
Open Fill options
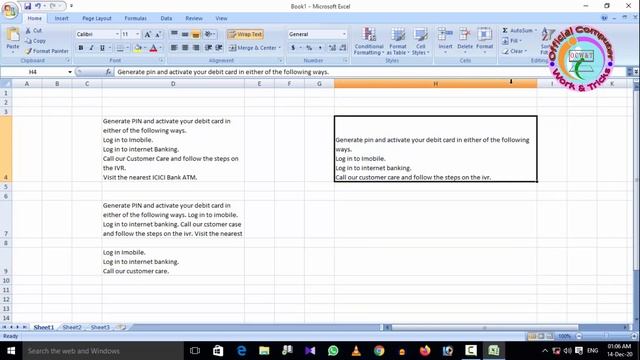click(512, 41)
